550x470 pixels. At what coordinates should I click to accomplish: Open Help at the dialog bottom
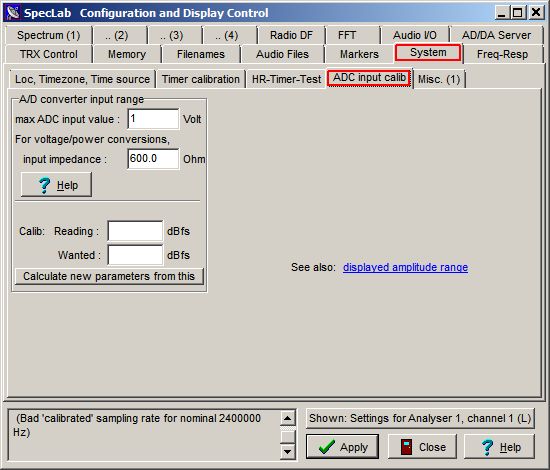499,446
